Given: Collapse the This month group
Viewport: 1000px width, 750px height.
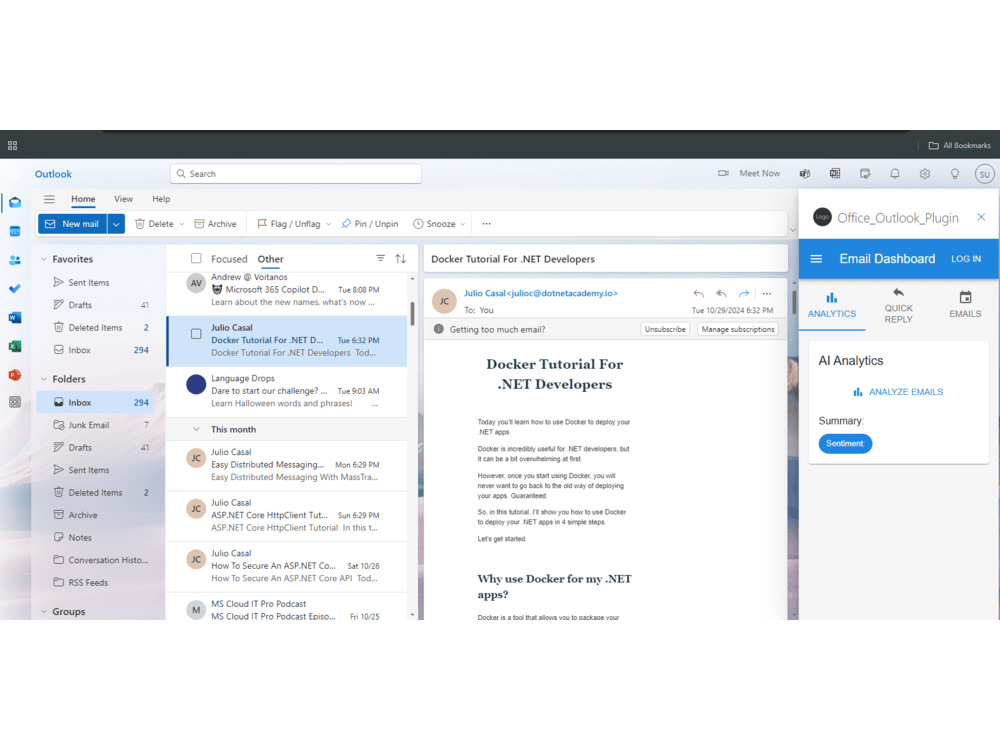Looking at the screenshot, I should pos(196,429).
